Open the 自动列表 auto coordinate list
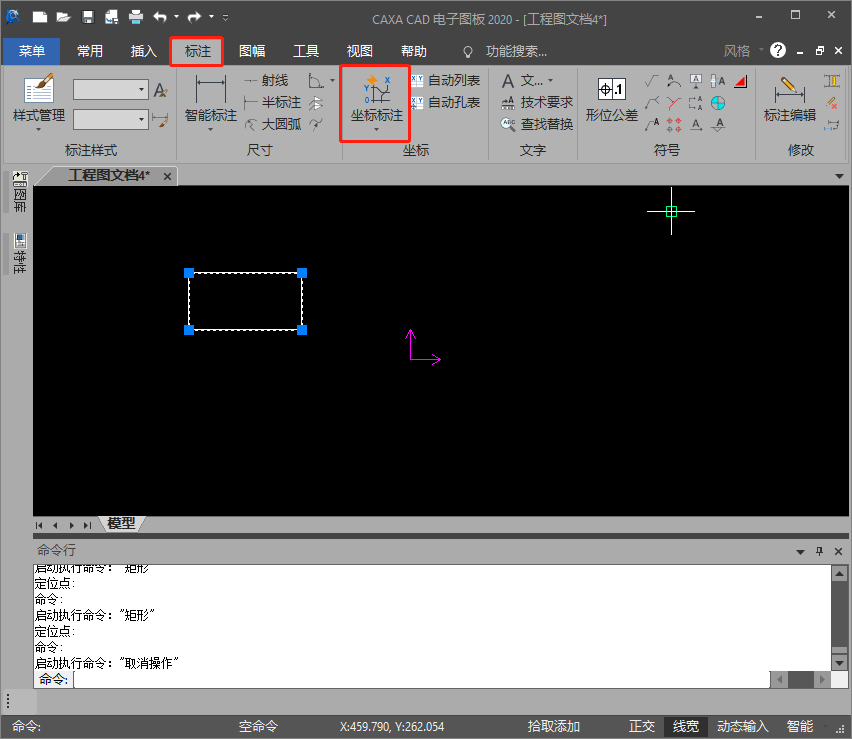The image size is (852, 739). (446, 81)
